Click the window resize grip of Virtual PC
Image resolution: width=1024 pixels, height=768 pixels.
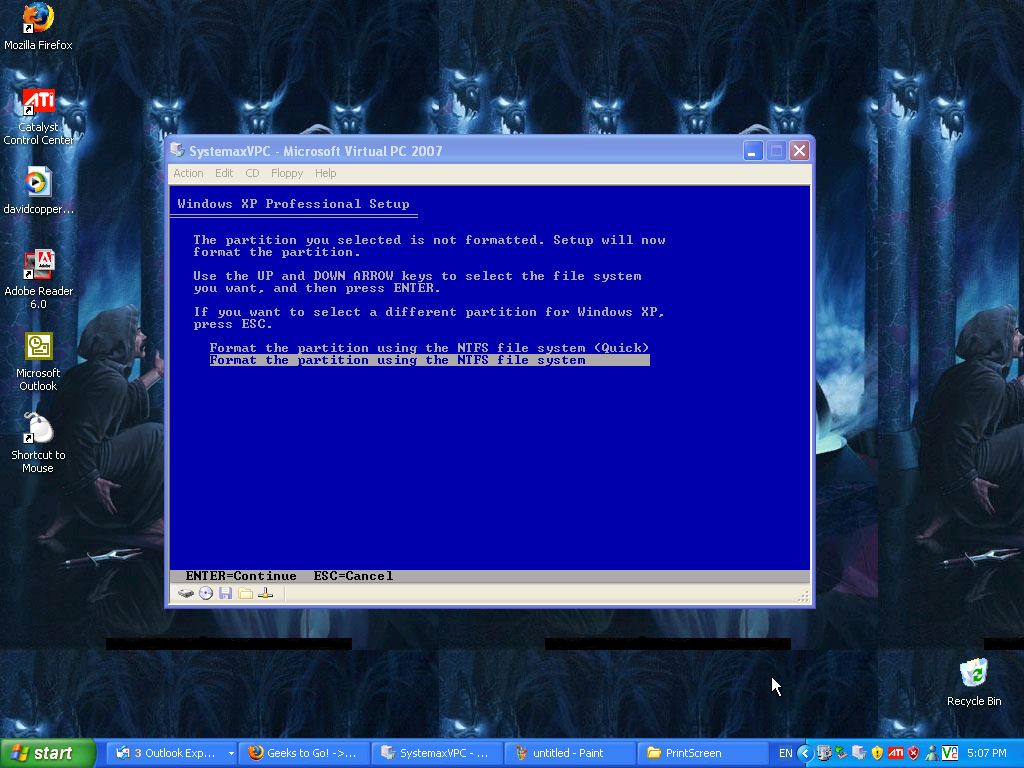803,596
